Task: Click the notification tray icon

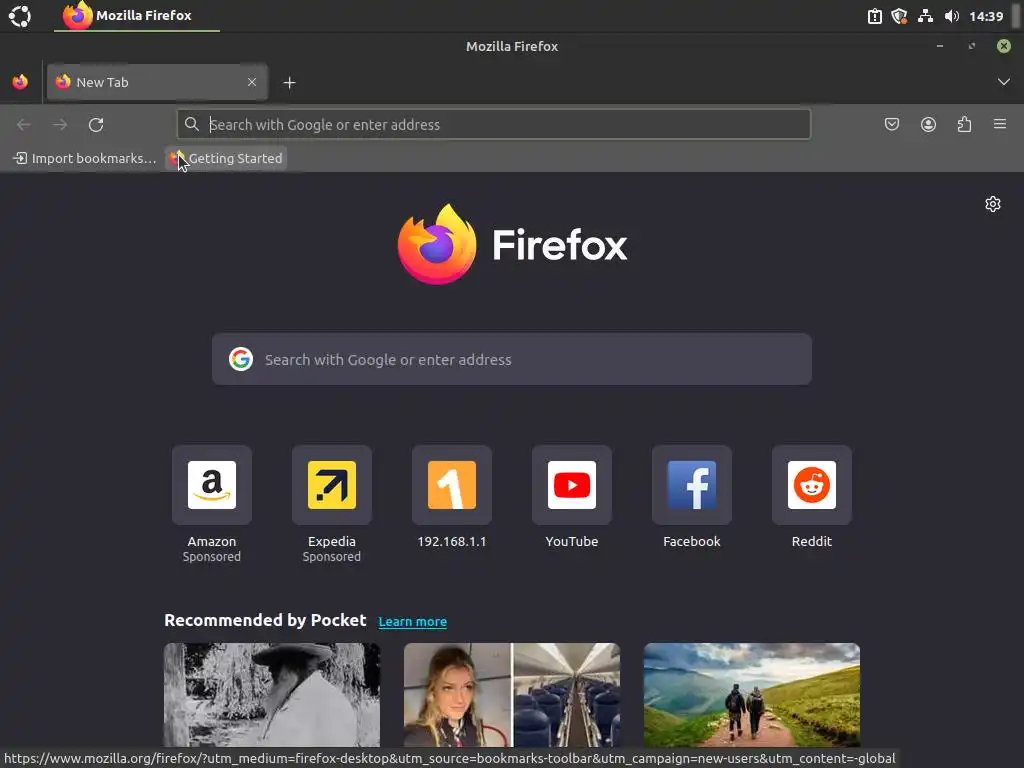Action: pos(874,16)
